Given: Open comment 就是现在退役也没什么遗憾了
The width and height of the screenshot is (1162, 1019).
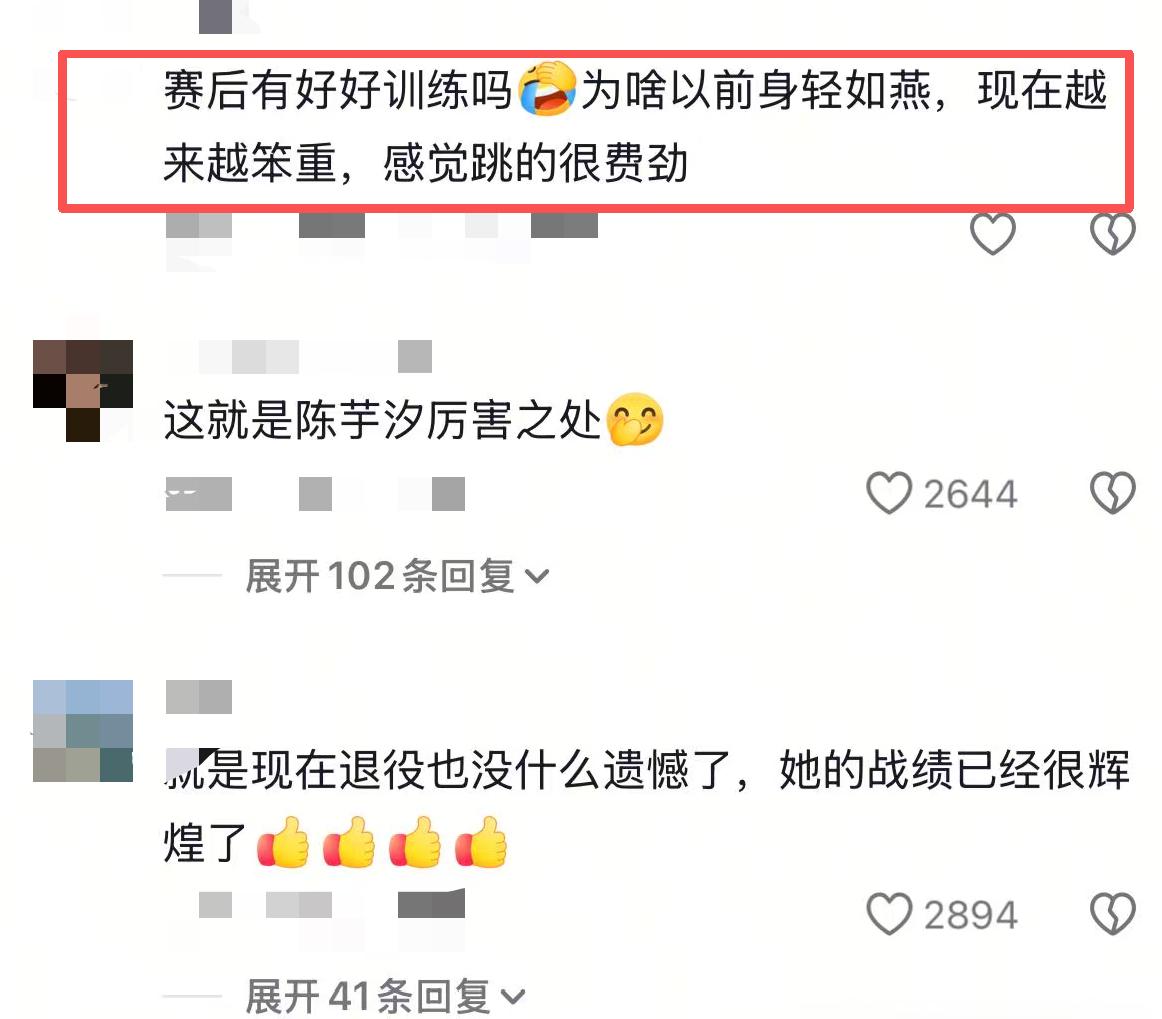Looking at the screenshot, I should [x=646, y=806].
